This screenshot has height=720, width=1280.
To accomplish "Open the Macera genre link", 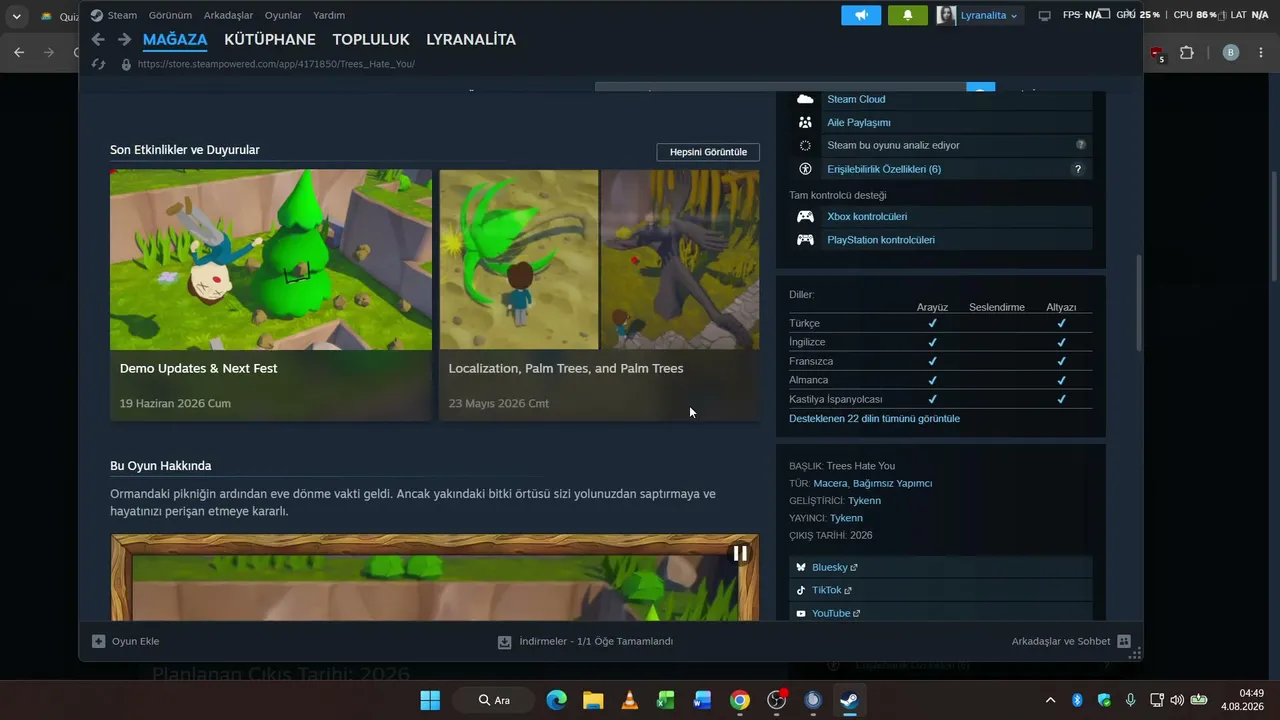I will (829, 483).
